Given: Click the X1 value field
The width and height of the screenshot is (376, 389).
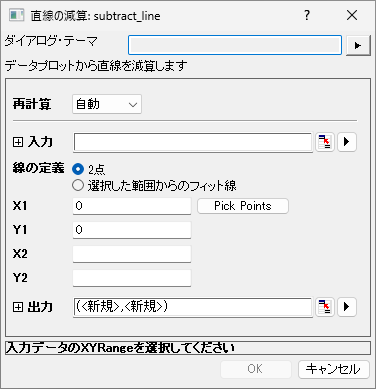Looking at the screenshot, I should (x=132, y=206).
